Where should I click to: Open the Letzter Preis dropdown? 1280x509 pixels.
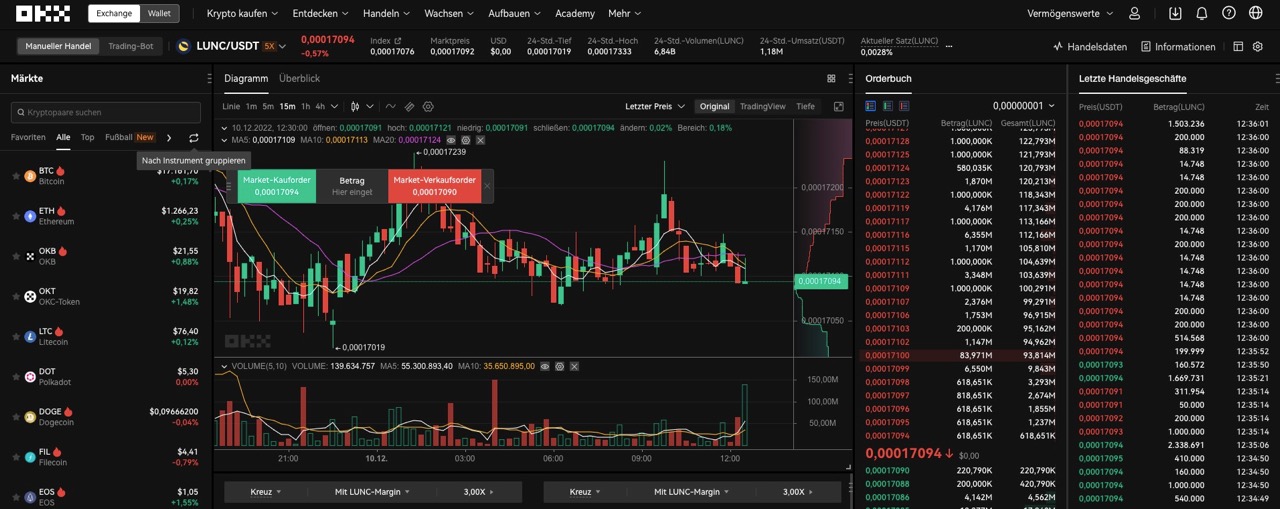pos(655,106)
